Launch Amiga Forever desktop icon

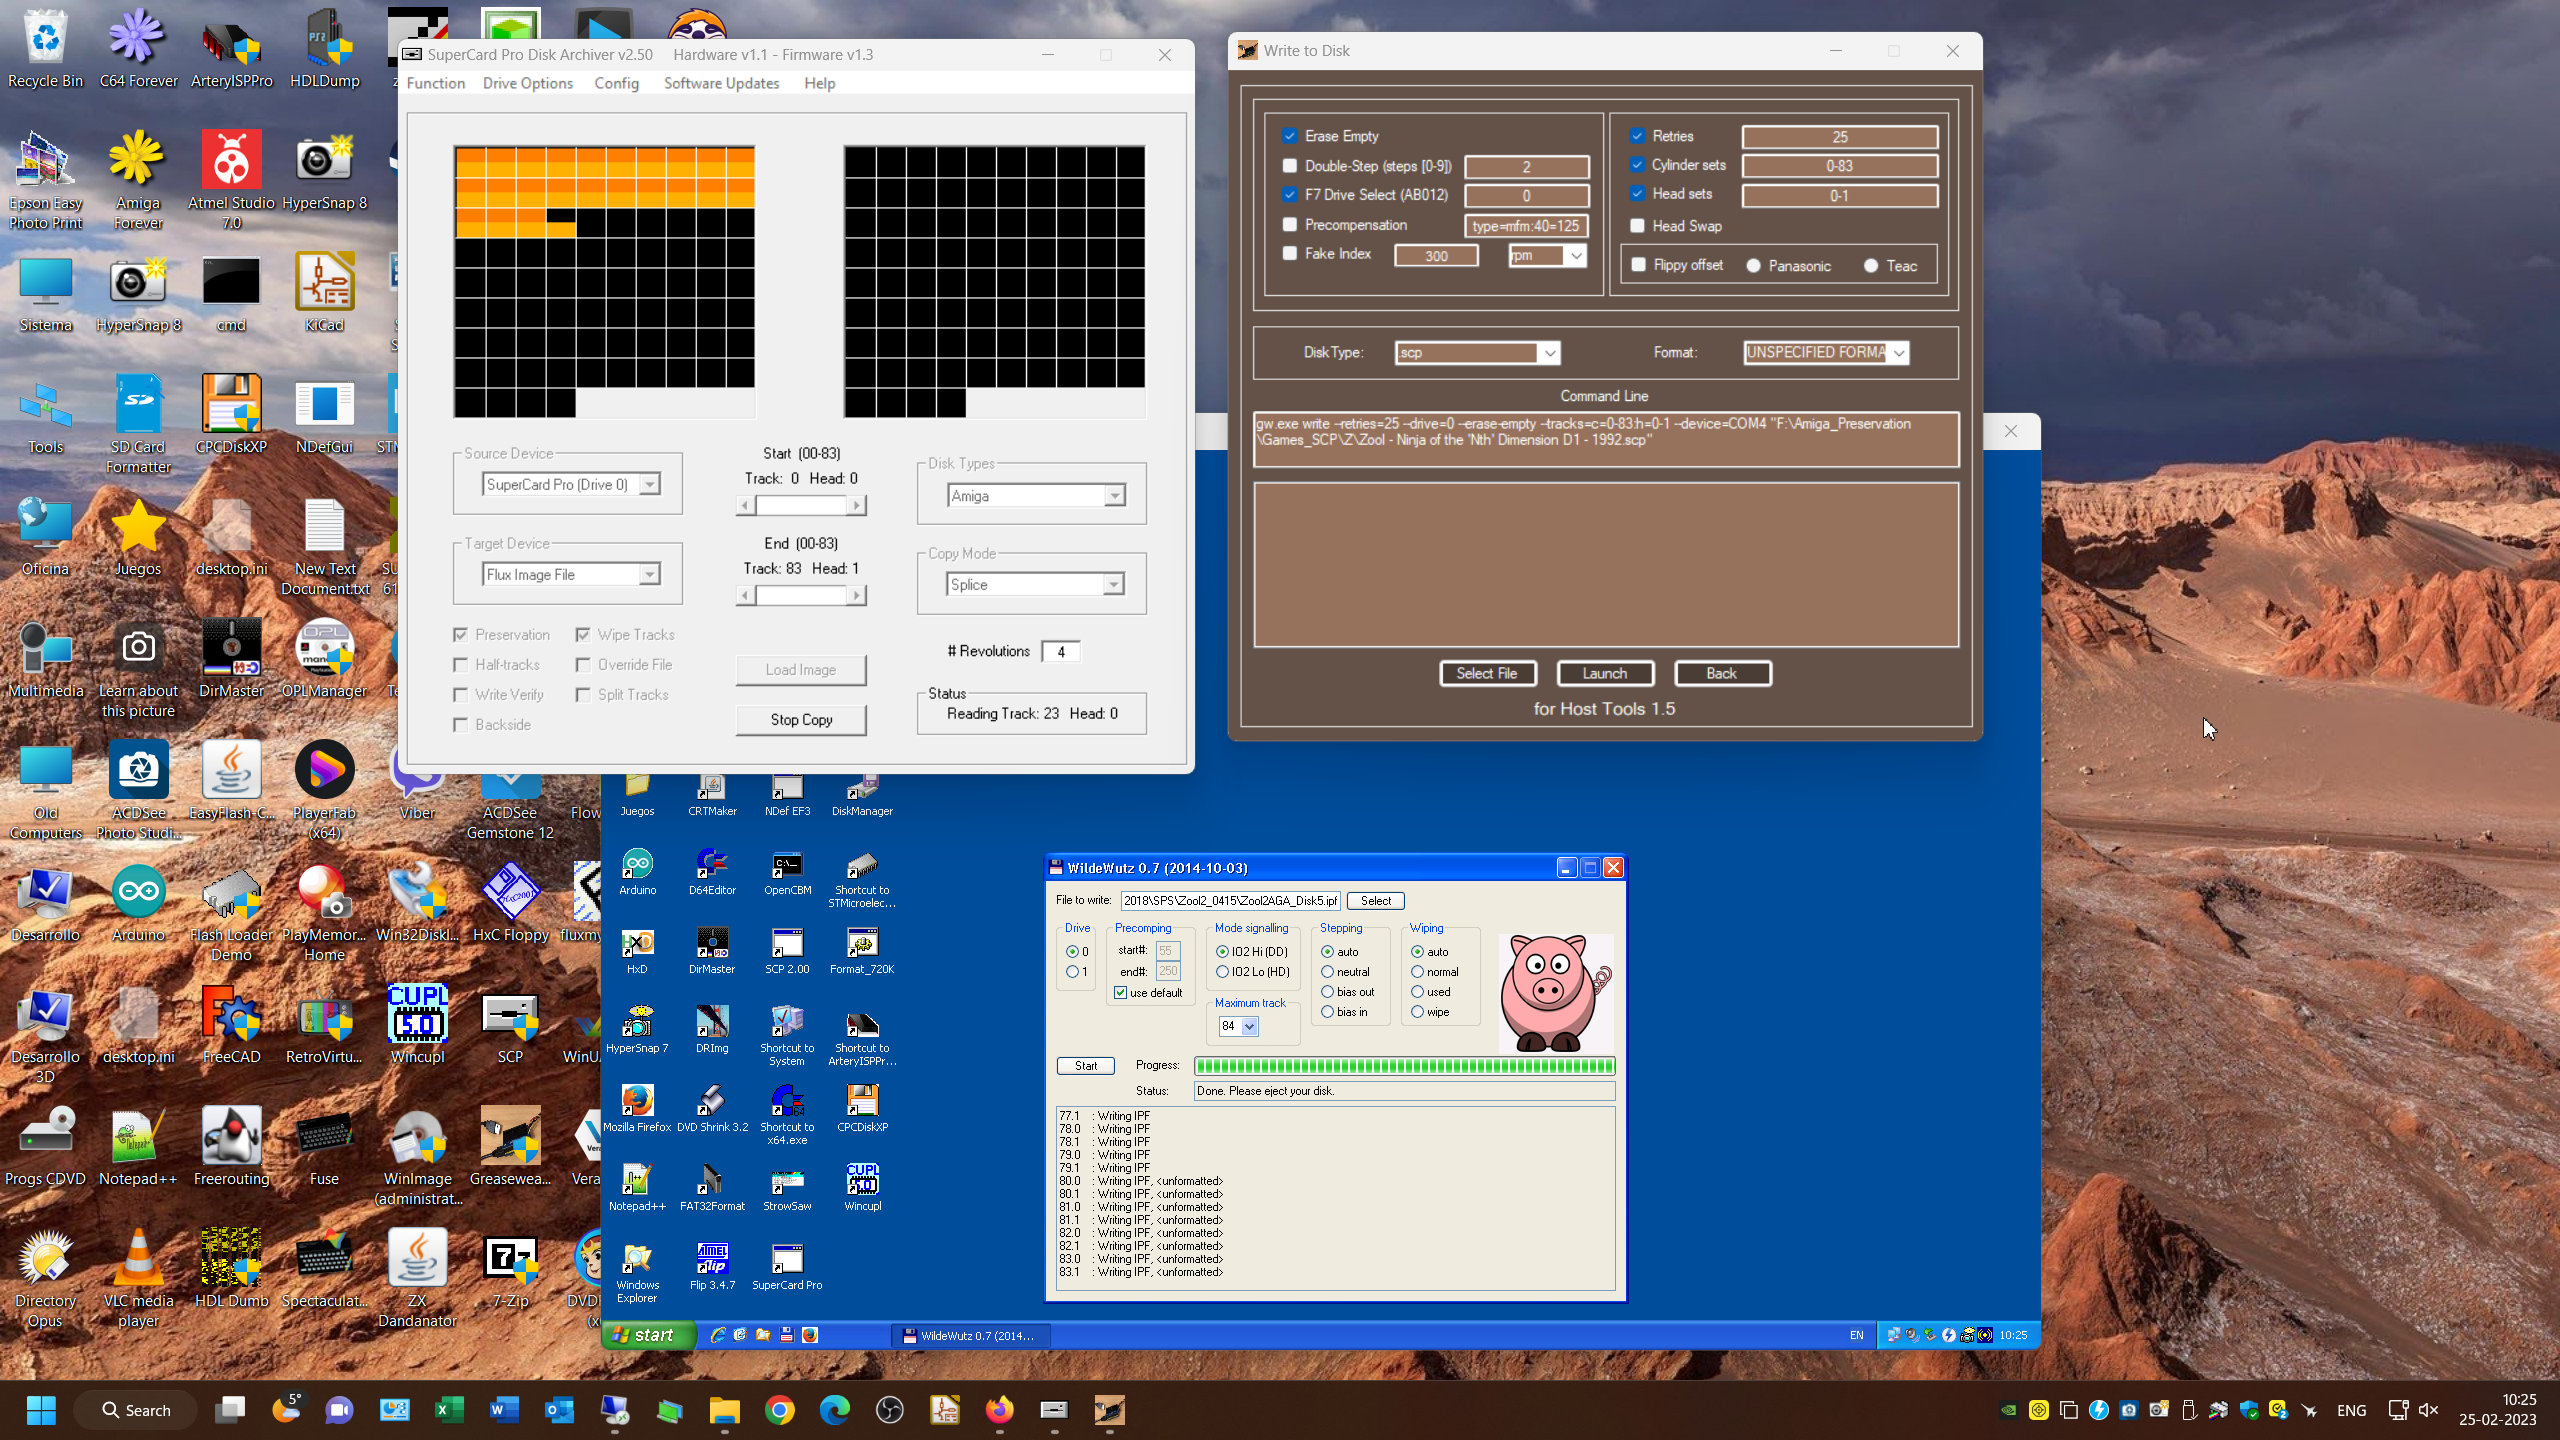pyautogui.click(x=138, y=180)
